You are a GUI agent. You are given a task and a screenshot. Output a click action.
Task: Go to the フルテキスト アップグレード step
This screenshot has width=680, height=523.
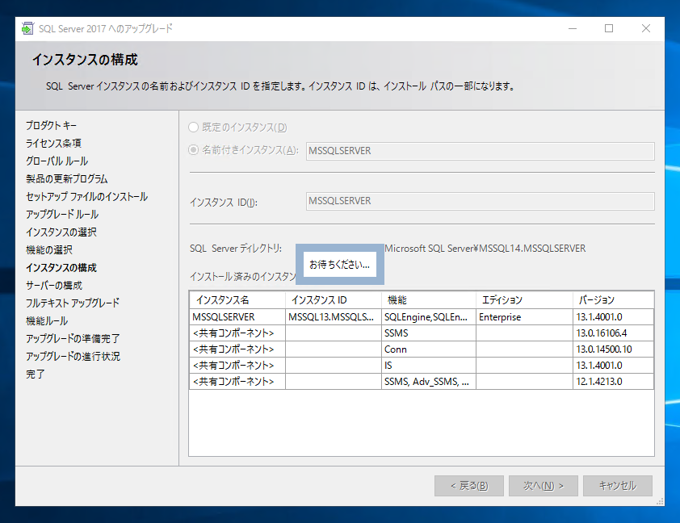click(72, 303)
